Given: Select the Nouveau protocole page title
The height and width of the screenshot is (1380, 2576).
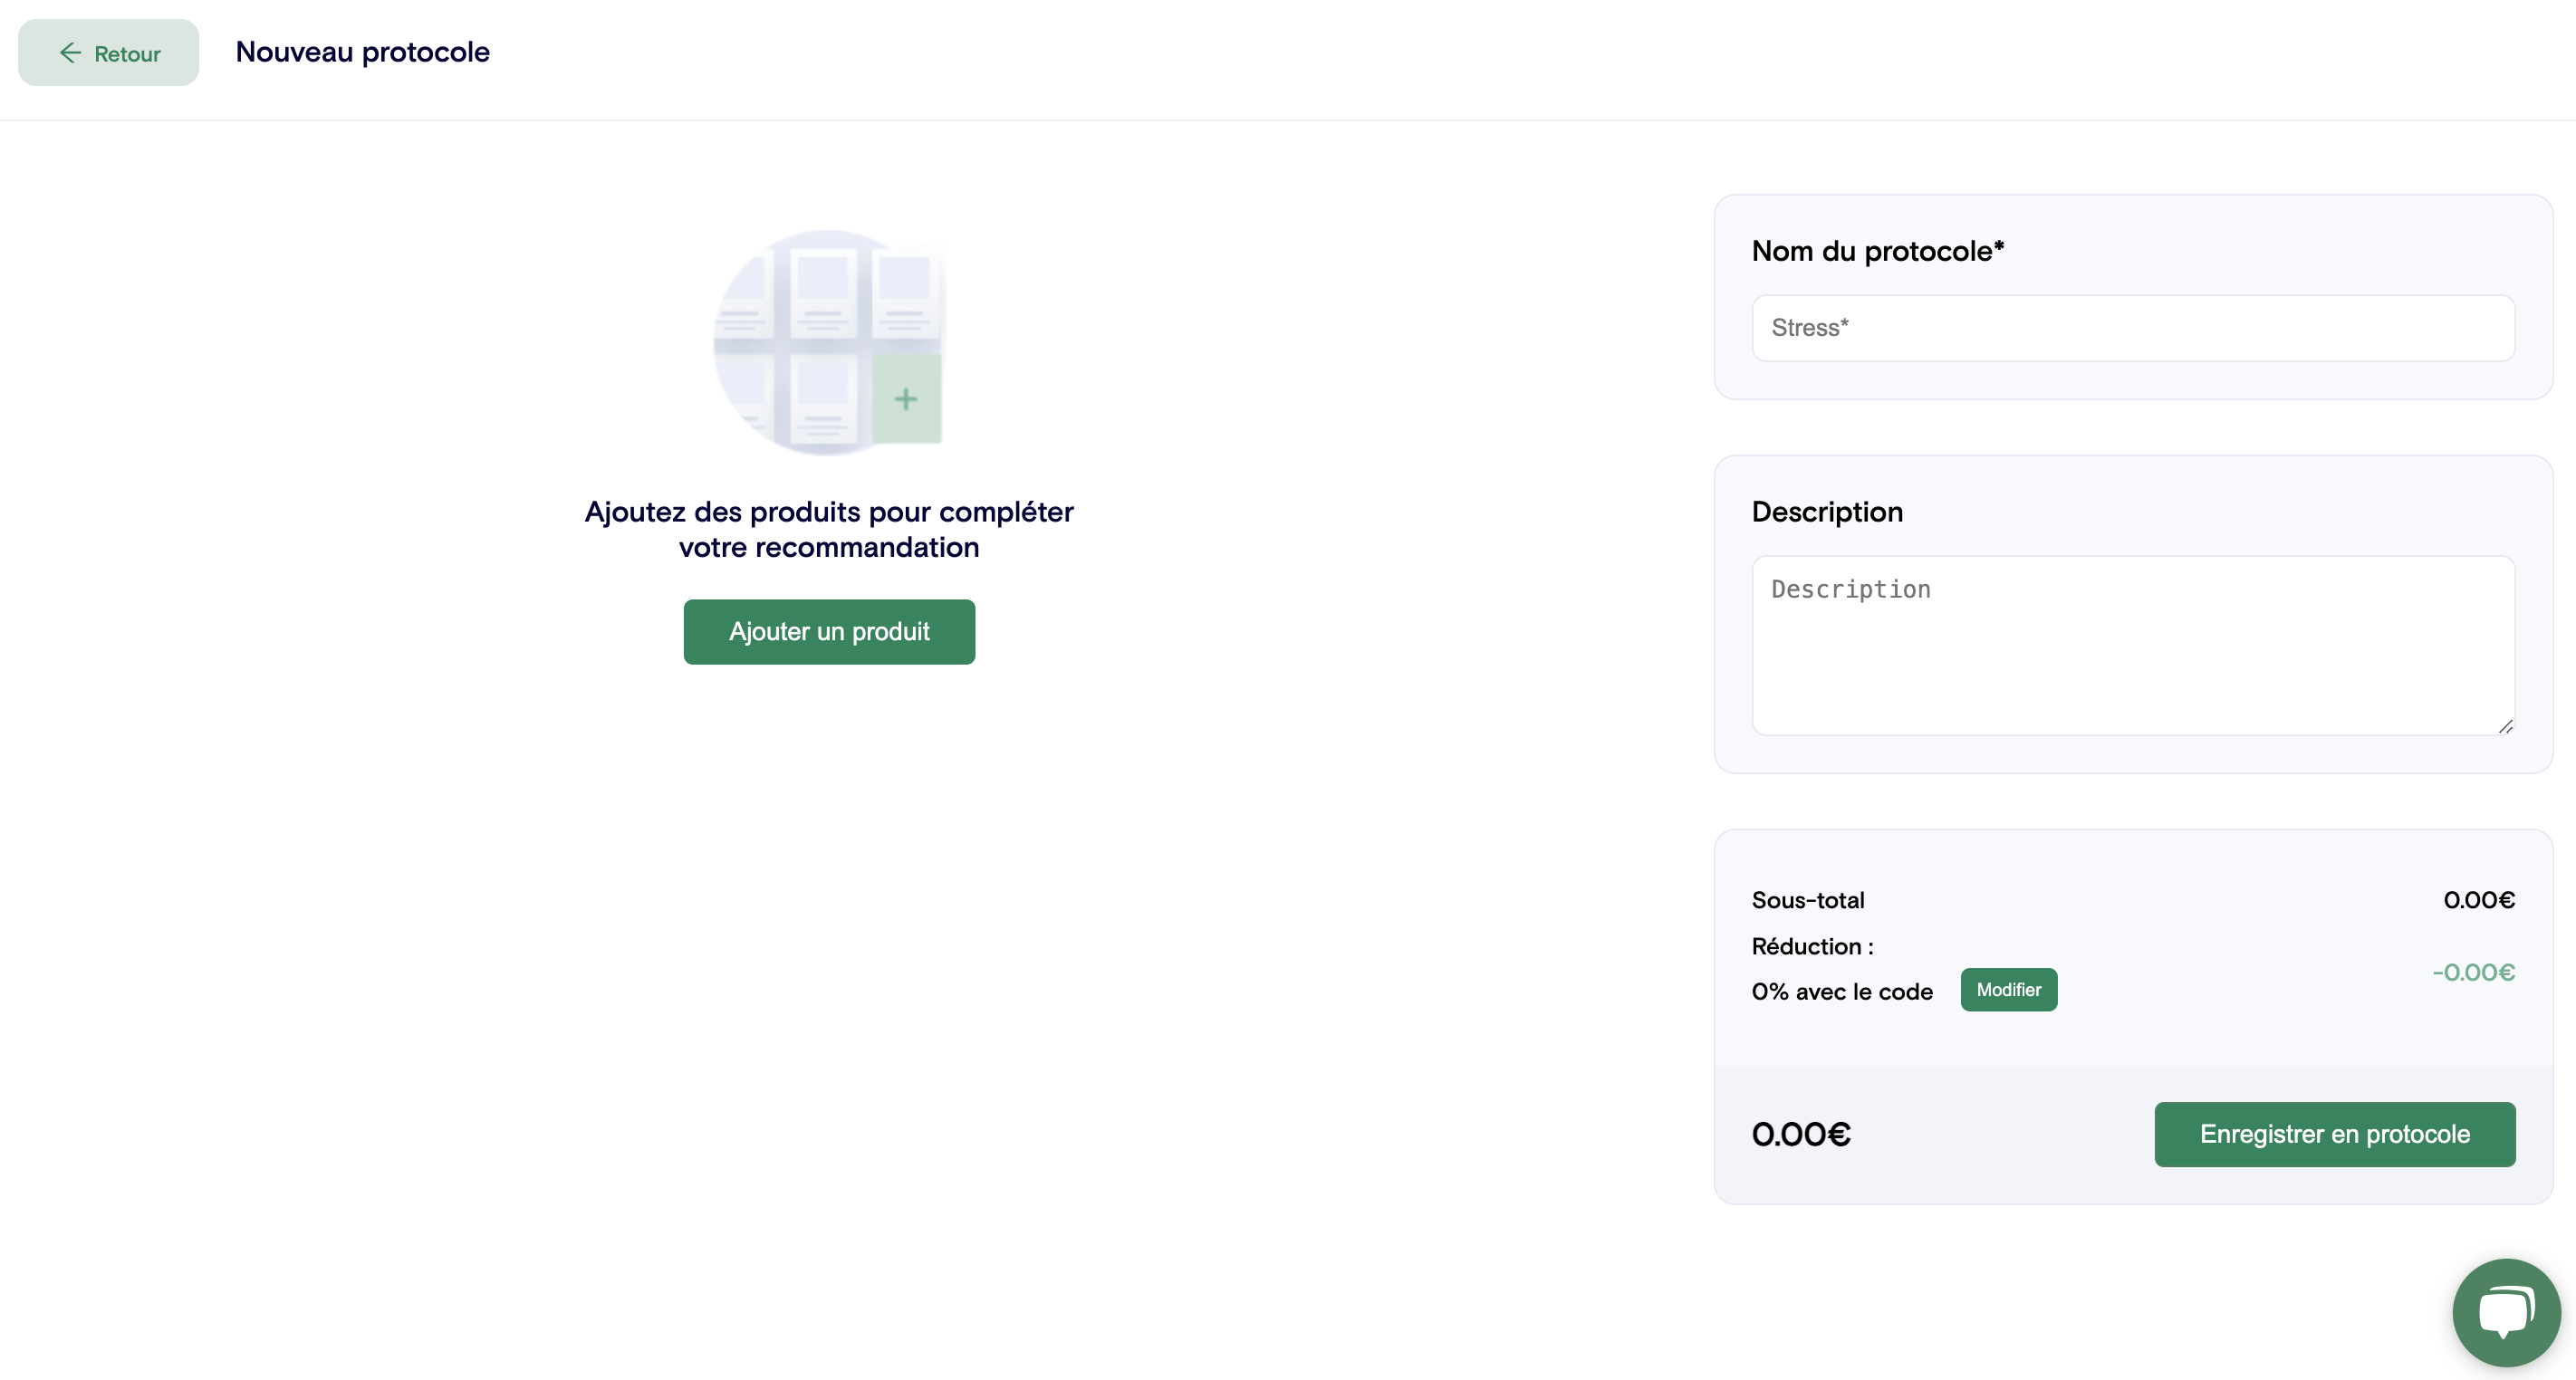Looking at the screenshot, I should pos(362,51).
